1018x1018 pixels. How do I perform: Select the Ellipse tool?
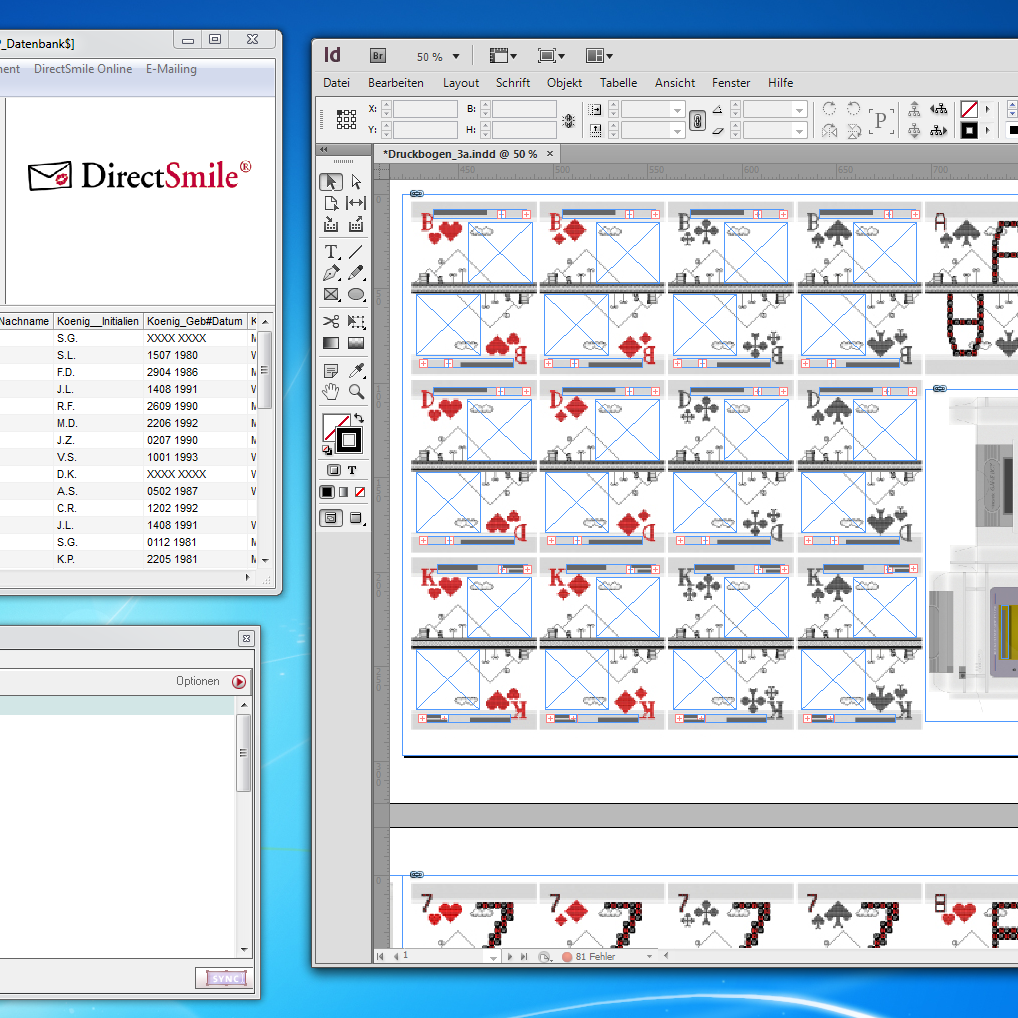pyautogui.click(x=356, y=294)
